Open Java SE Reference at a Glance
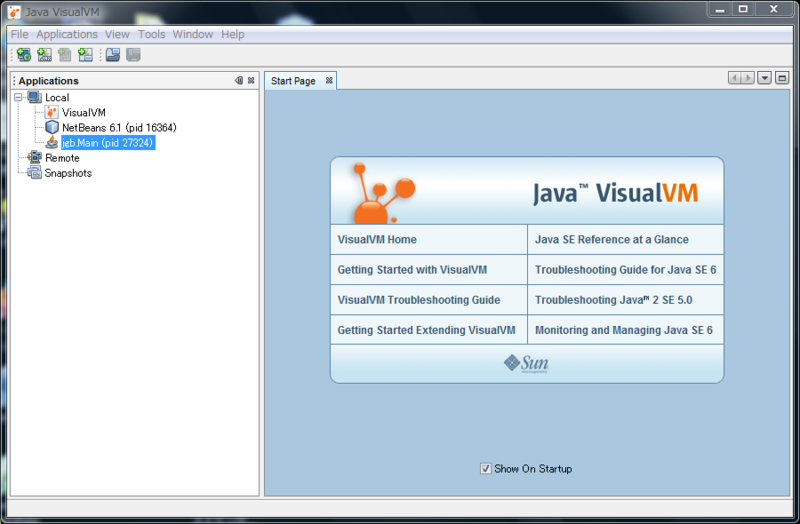800x524 pixels. (x=612, y=239)
